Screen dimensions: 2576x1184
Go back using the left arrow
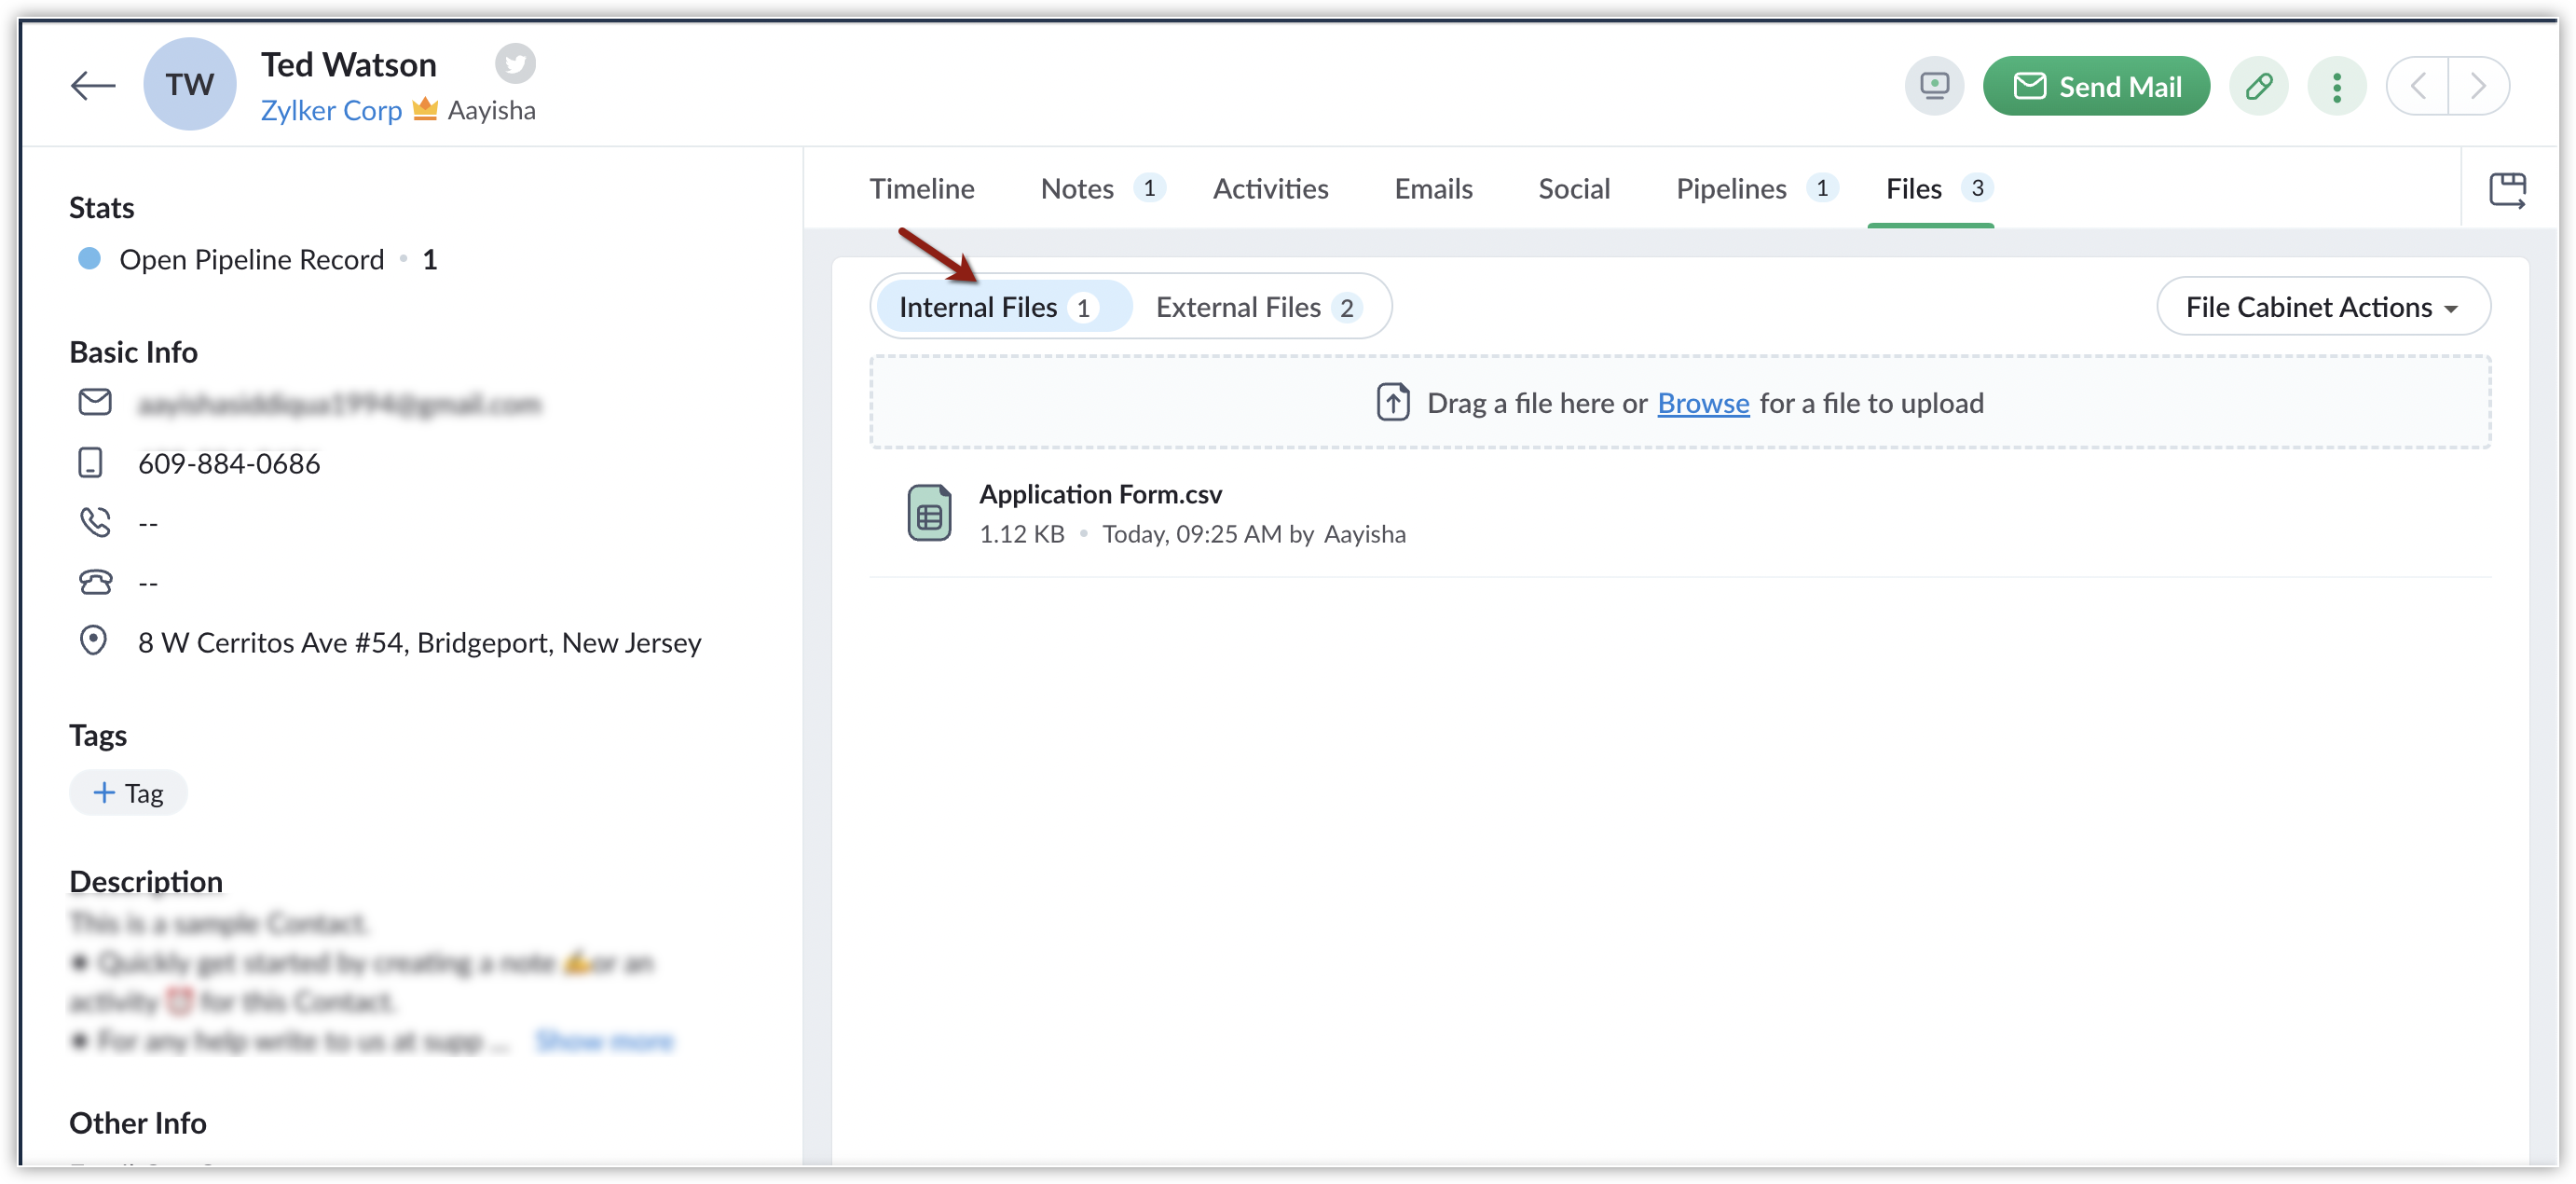(x=92, y=86)
